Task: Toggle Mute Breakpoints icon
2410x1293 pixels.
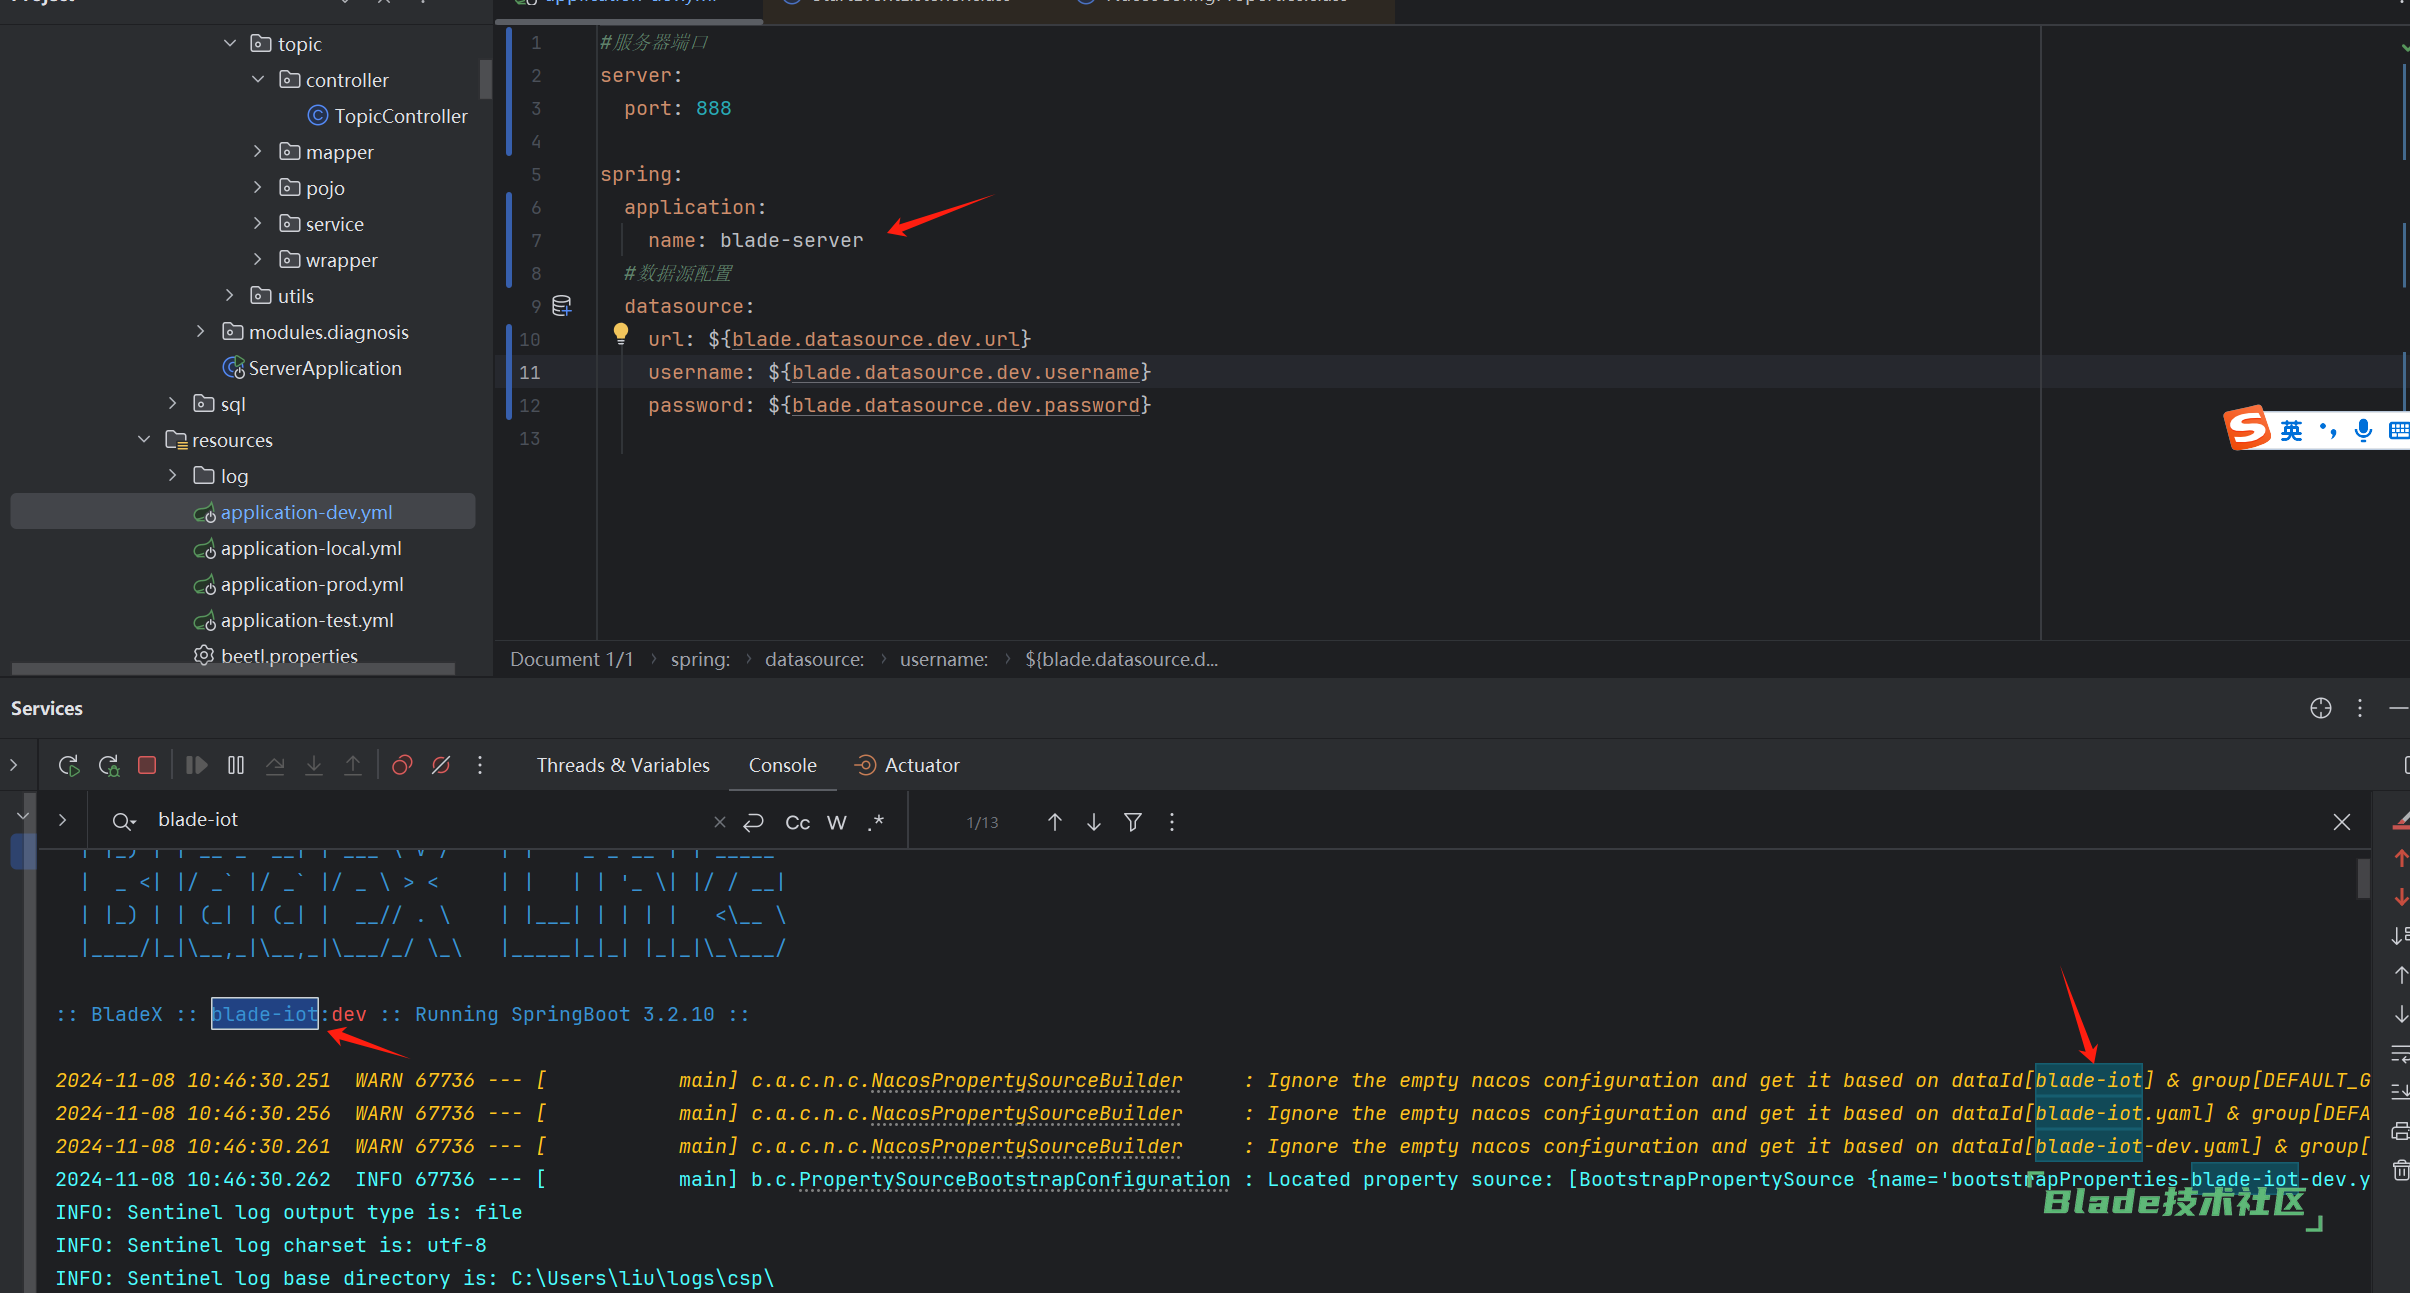Action: (441, 765)
